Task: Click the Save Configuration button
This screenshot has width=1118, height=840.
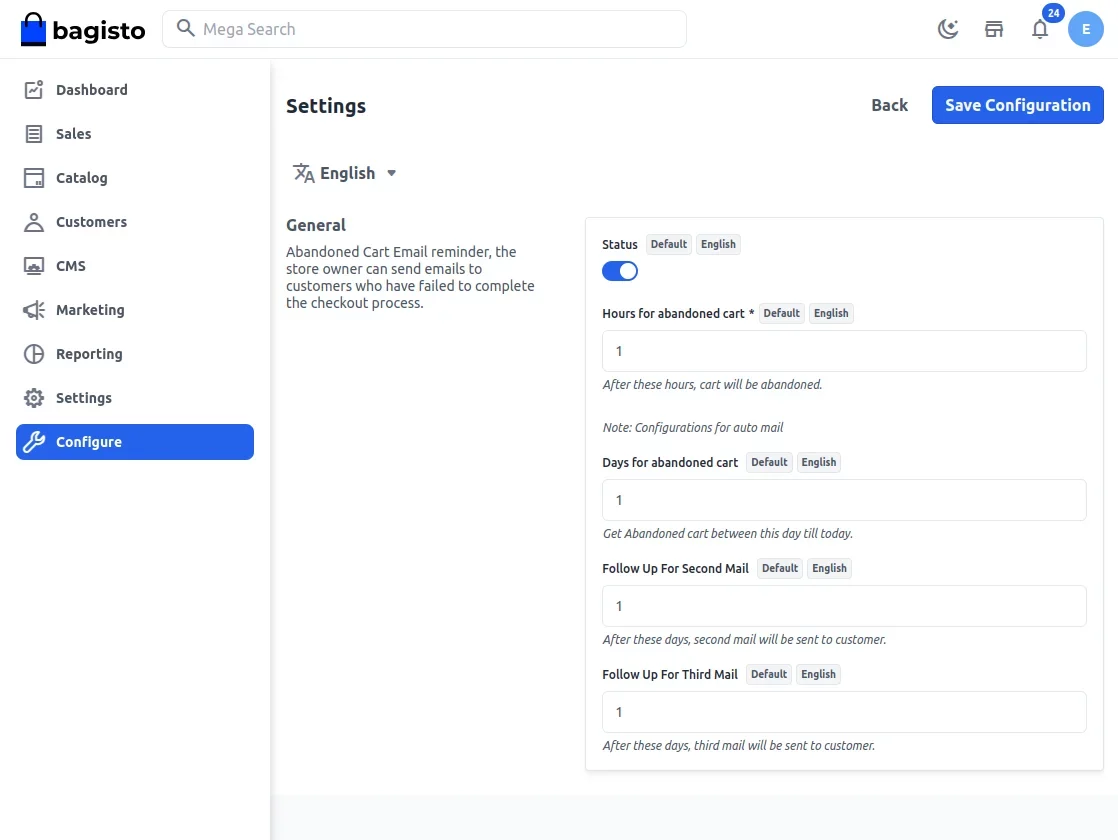Action: [x=1017, y=105]
